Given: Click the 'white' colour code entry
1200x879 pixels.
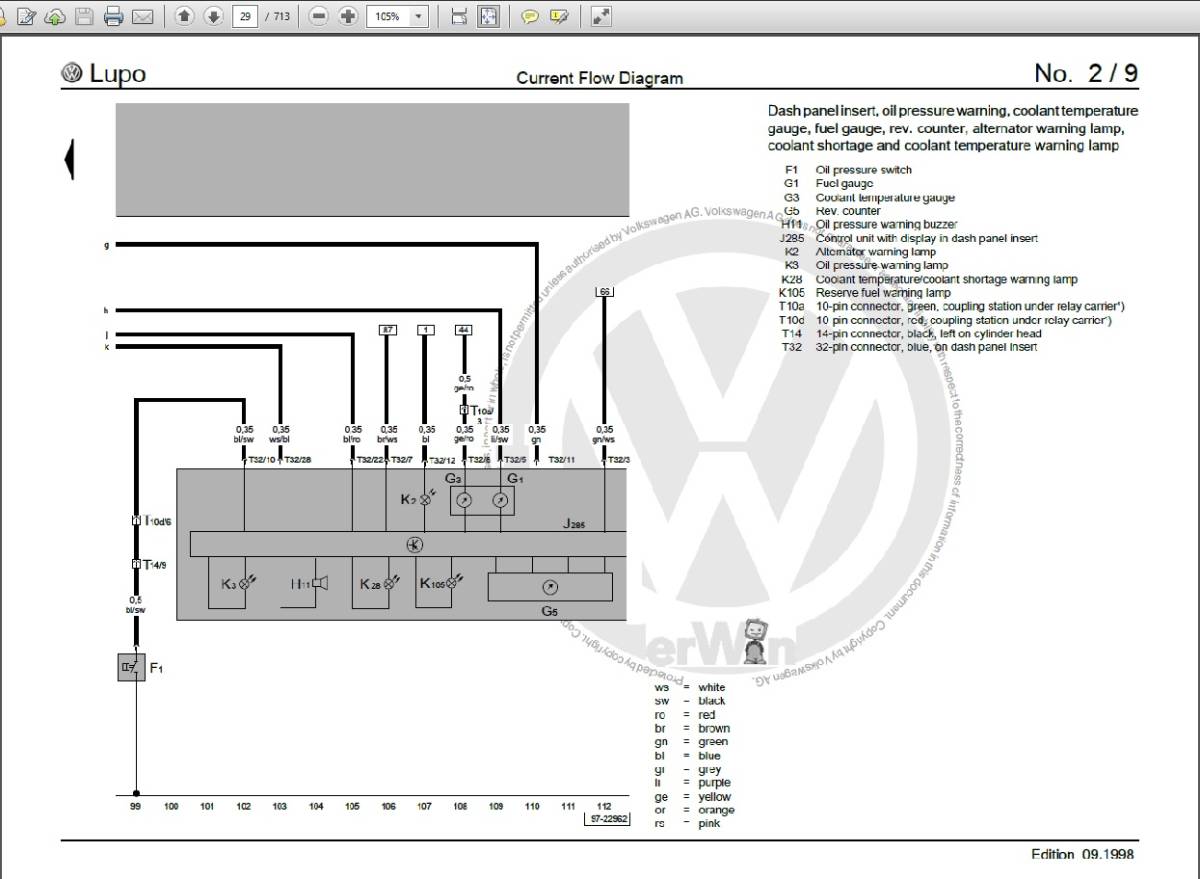Looking at the screenshot, I should click(x=712, y=688).
